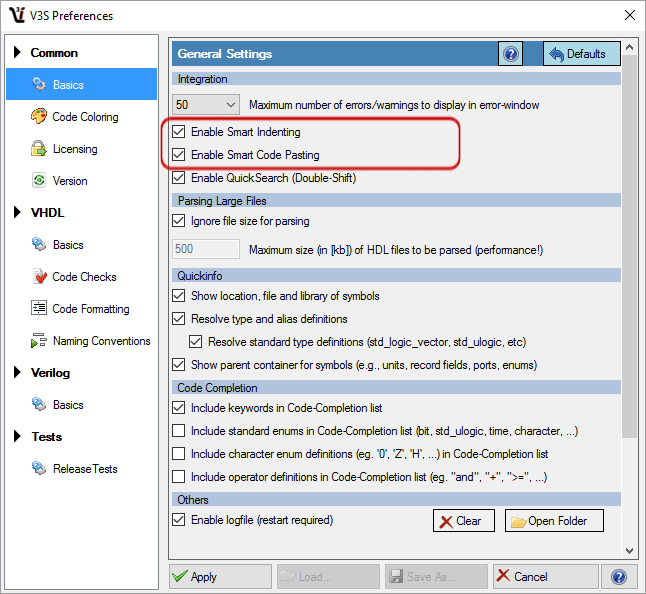Image resolution: width=646 pixels, height=594 pixels.
Task: Toggle Enable Smart Indenting checkbox
Action: [178, 132]
